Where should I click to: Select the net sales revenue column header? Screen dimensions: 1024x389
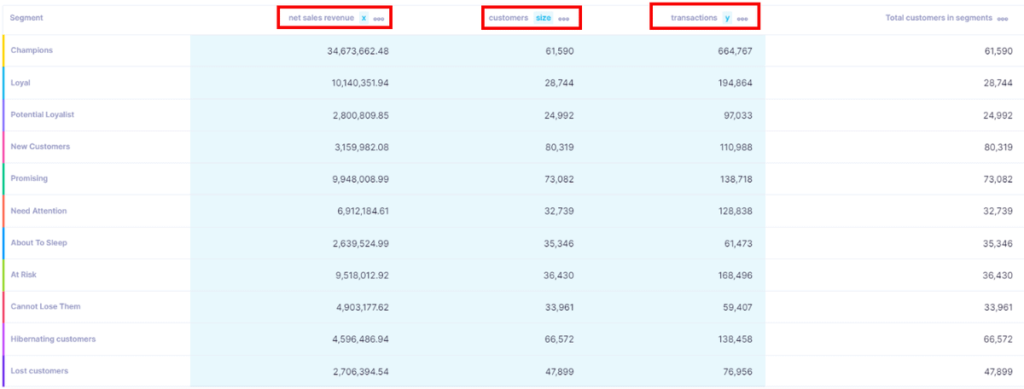(x=321, y=18)
